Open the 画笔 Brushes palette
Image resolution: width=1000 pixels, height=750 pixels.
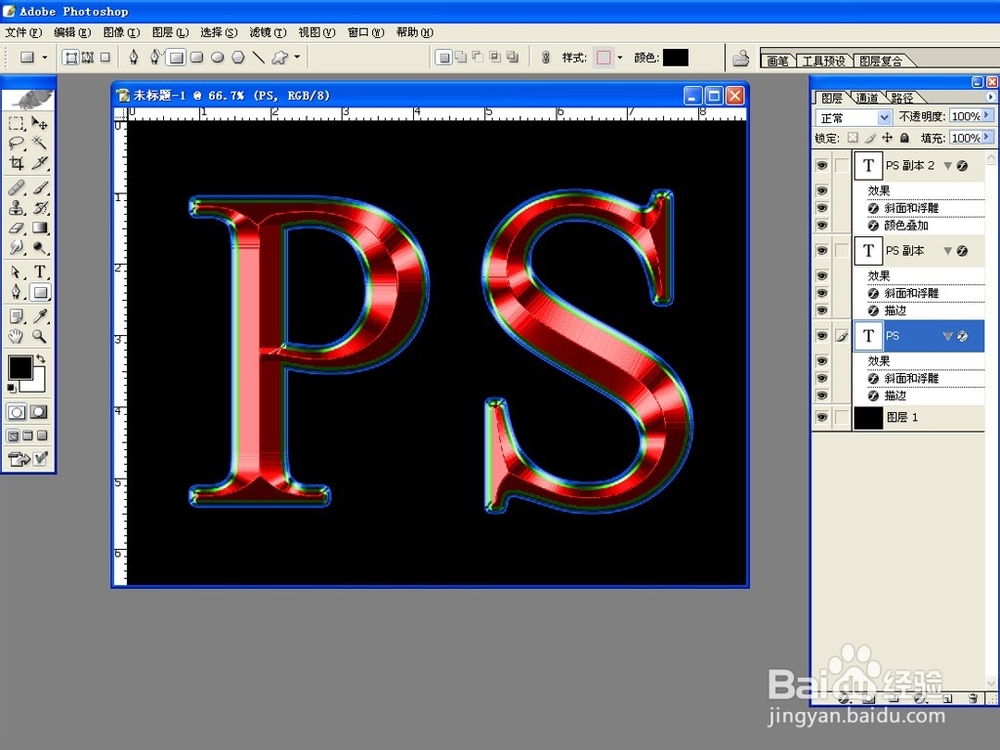[778, 60]
